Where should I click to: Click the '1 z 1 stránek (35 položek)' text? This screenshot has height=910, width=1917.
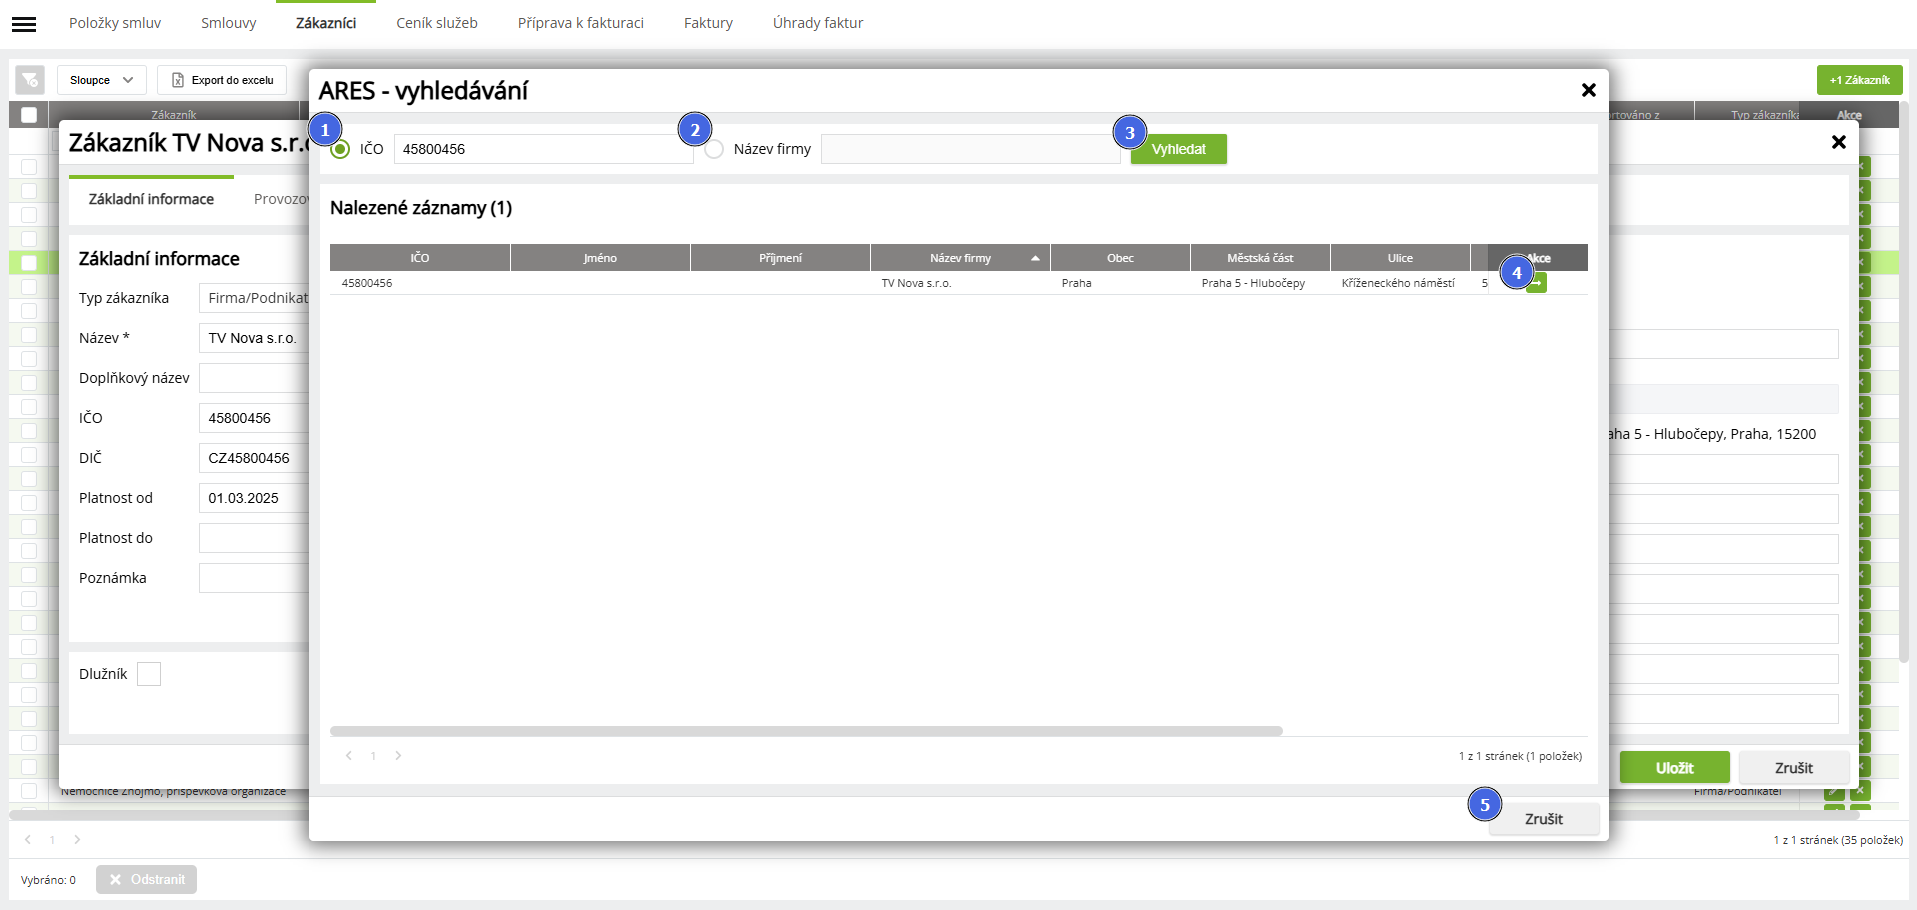(x=1838, y=840)
